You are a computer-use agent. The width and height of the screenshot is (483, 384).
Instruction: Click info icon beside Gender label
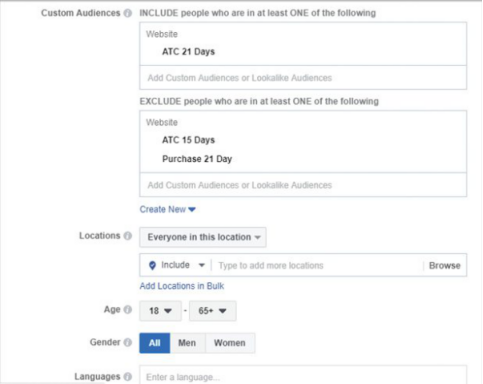click(128, 342)
